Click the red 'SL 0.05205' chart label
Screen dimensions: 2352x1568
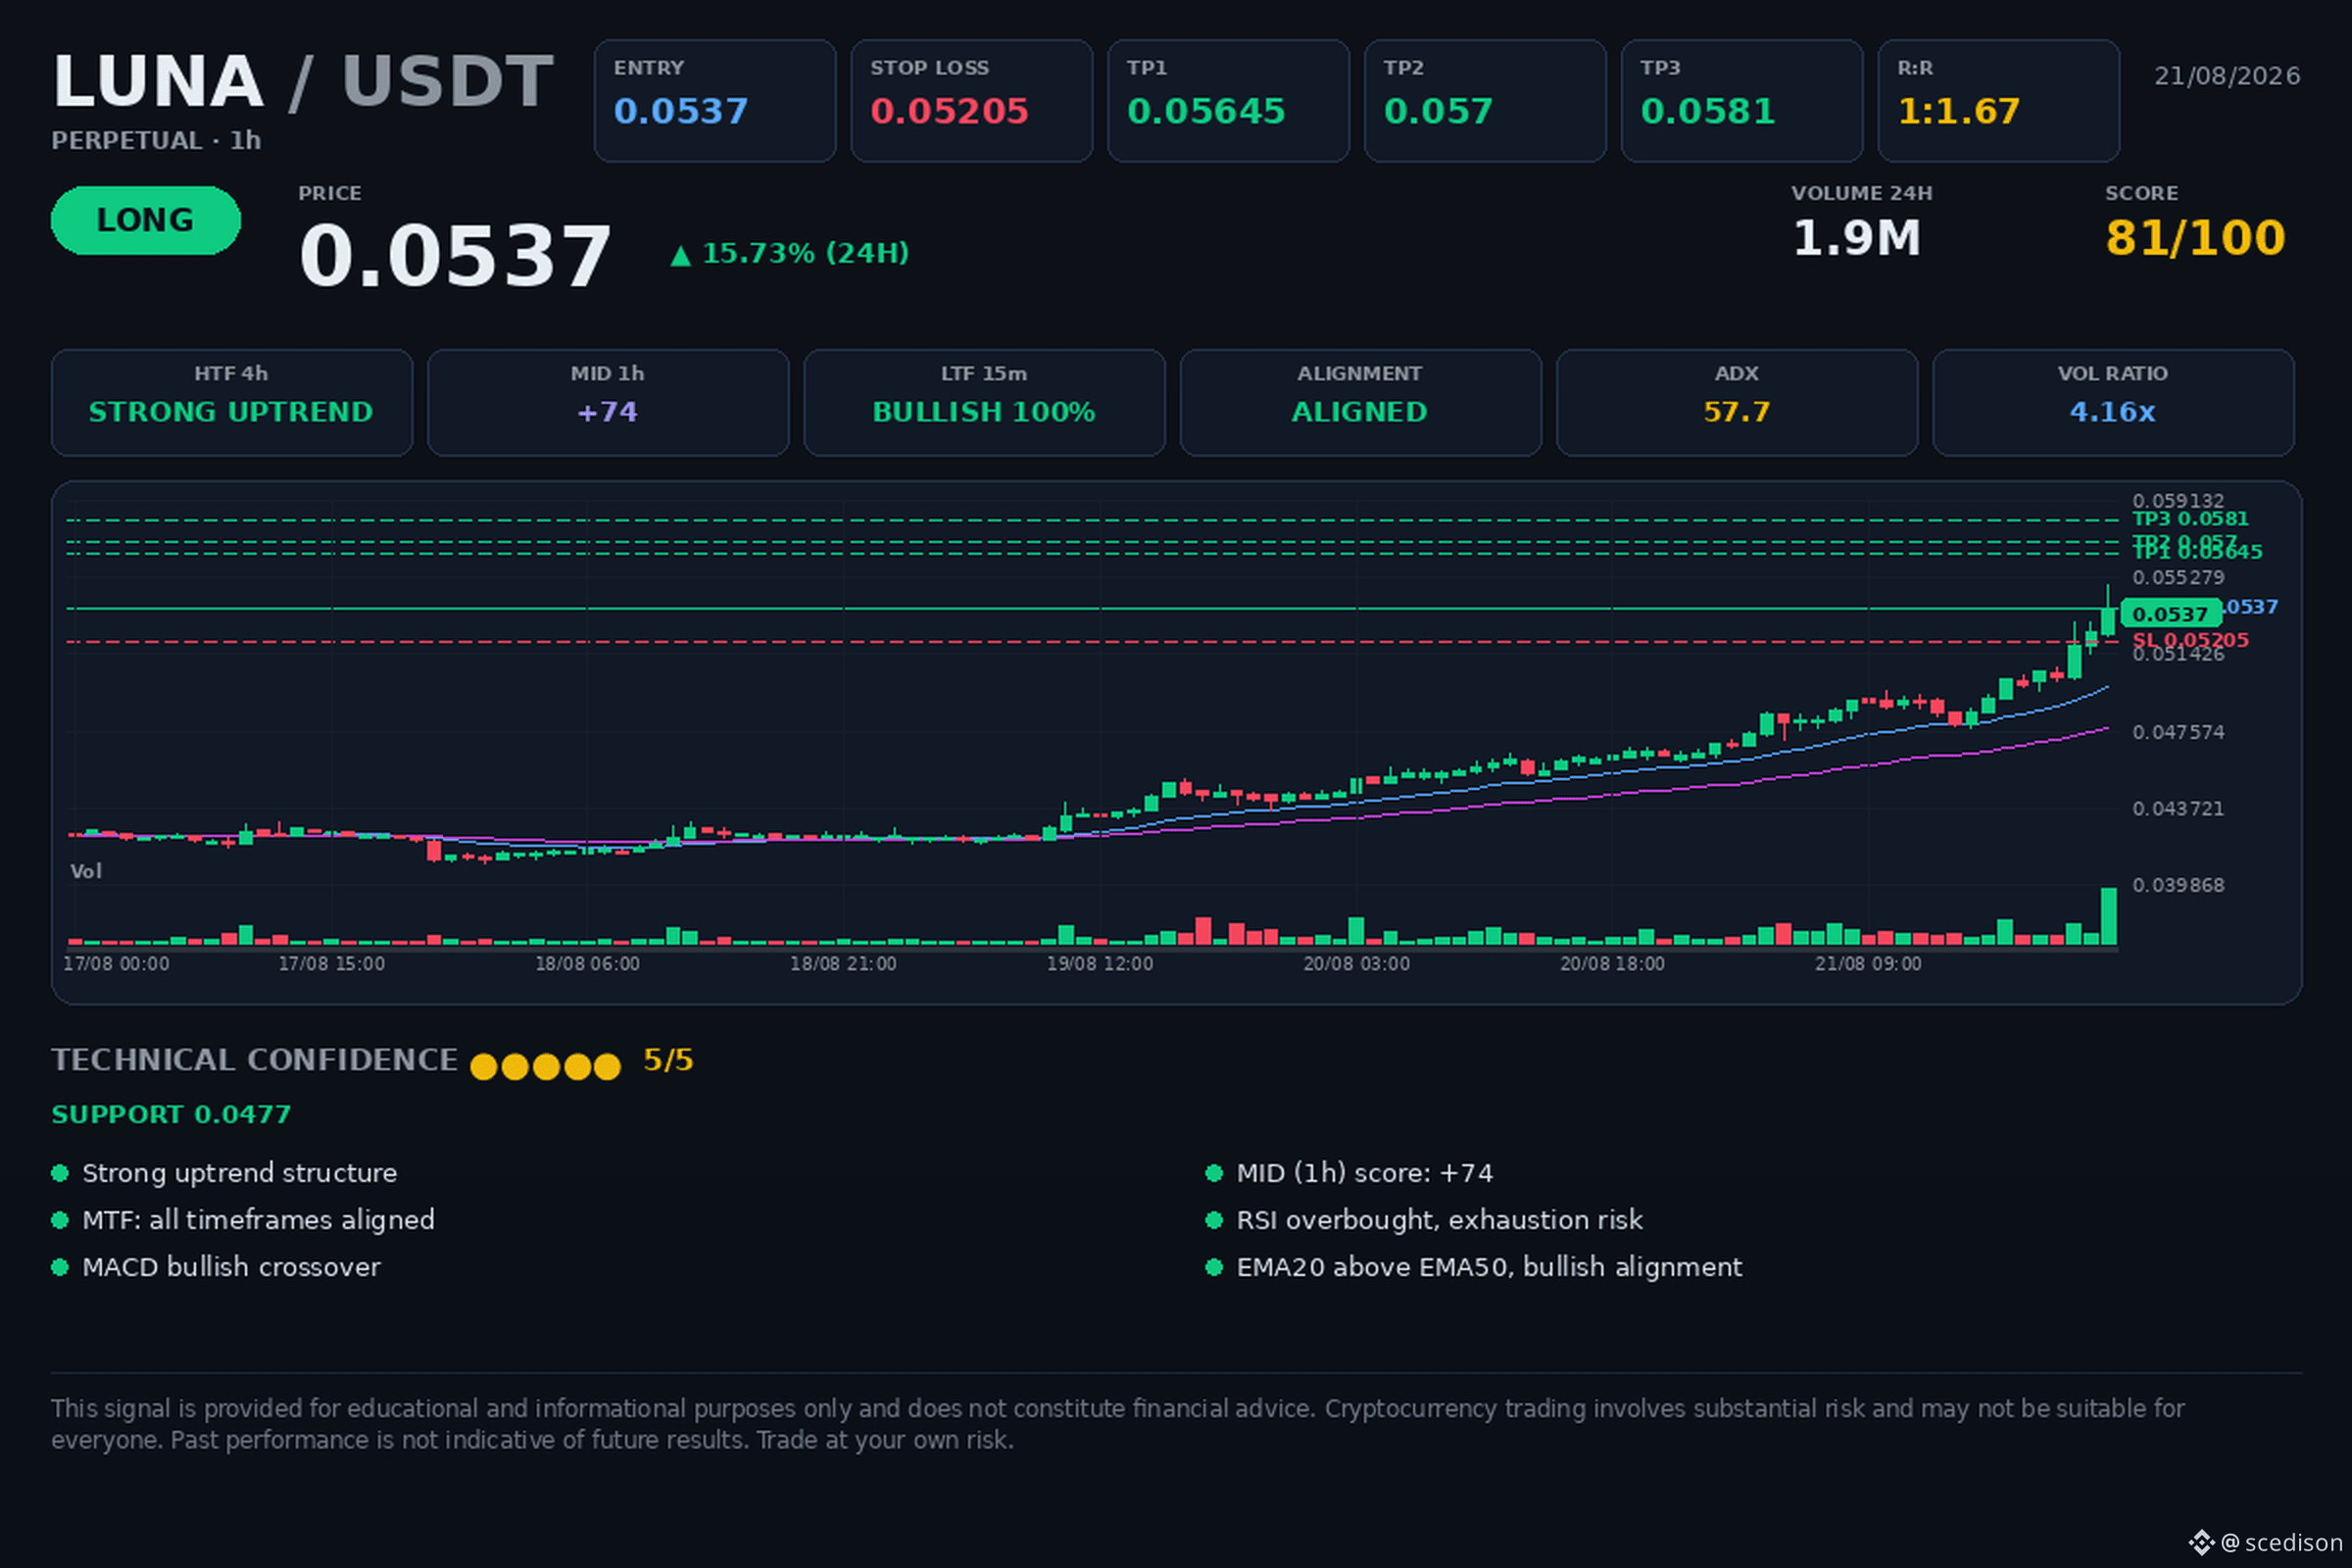pyautogui.click(x=2190, y=640)
